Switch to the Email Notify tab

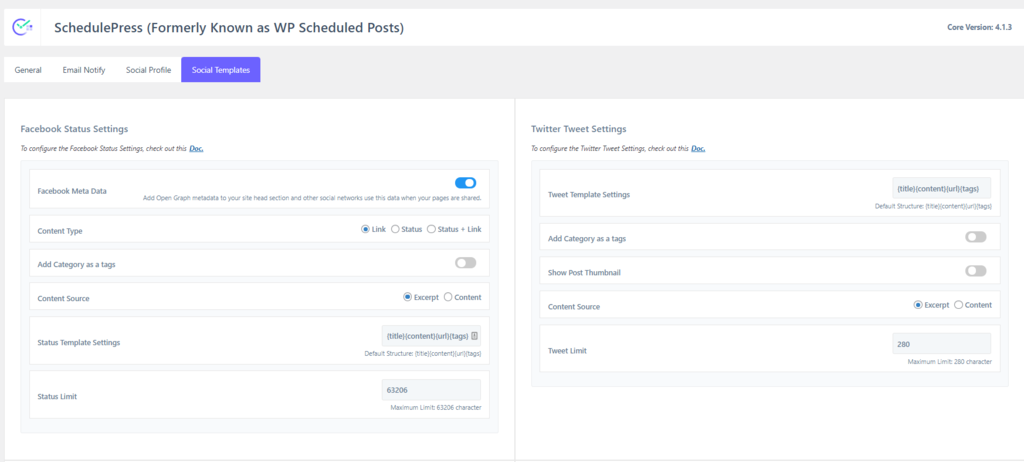(x=84, y=70)
